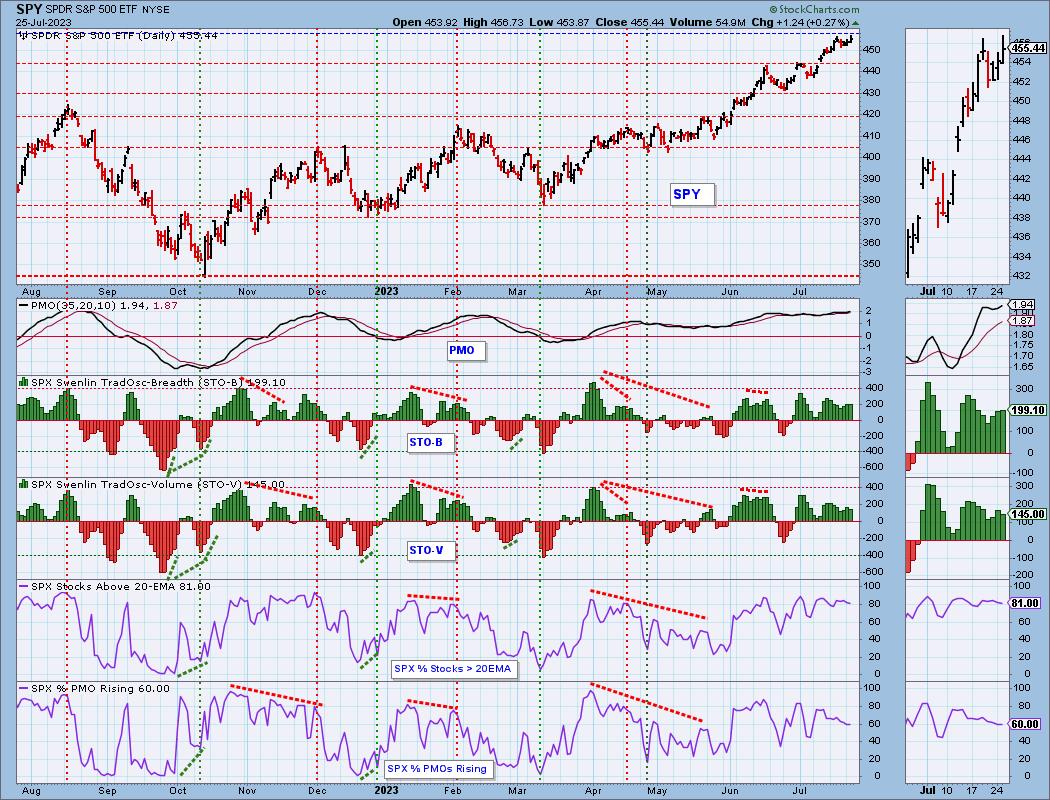Click the 'Volume 54.9M' value in header
The image size is (1050, 800).
click(708, 22)
